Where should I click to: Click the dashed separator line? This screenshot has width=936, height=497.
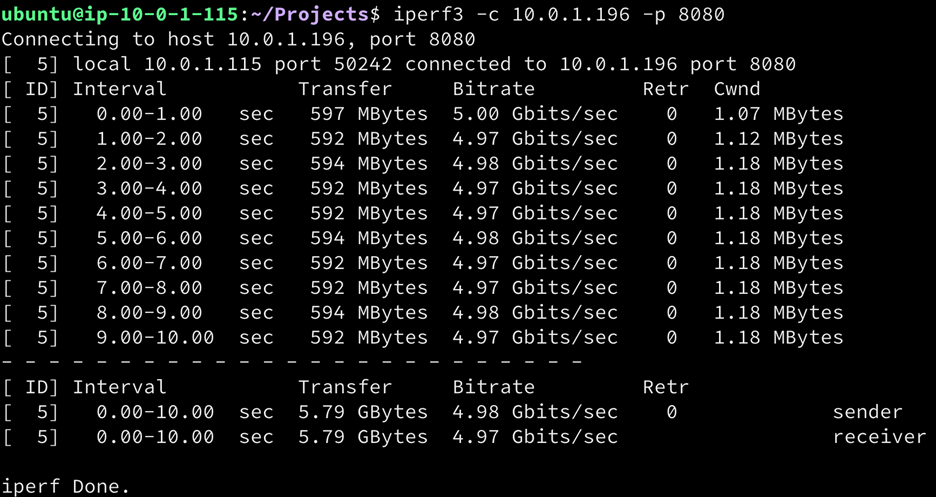292,361
